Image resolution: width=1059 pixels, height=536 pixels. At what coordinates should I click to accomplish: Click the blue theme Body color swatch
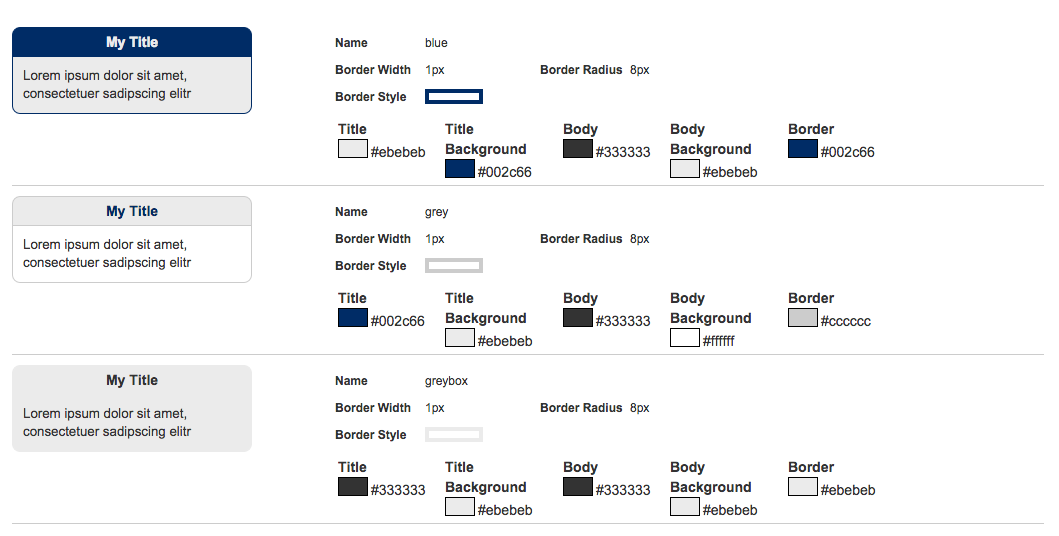(578, 149)
